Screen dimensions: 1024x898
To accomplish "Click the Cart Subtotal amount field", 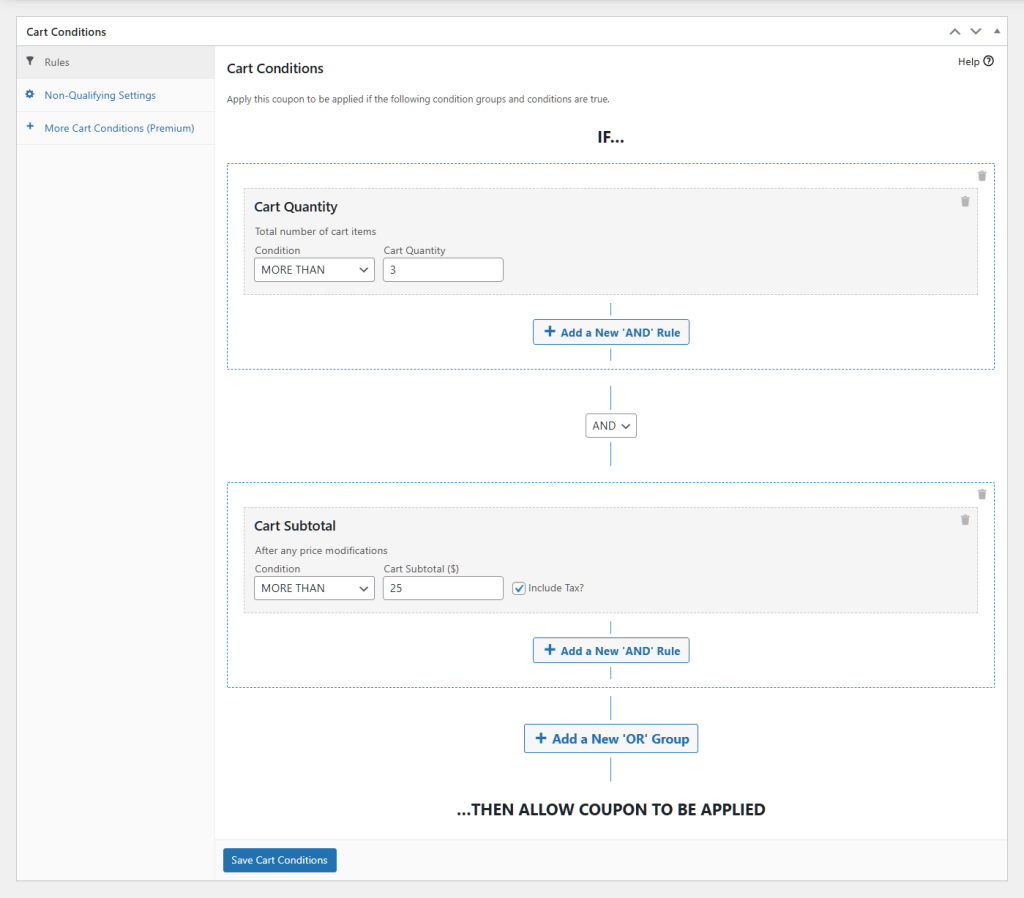I will point(443,588).
